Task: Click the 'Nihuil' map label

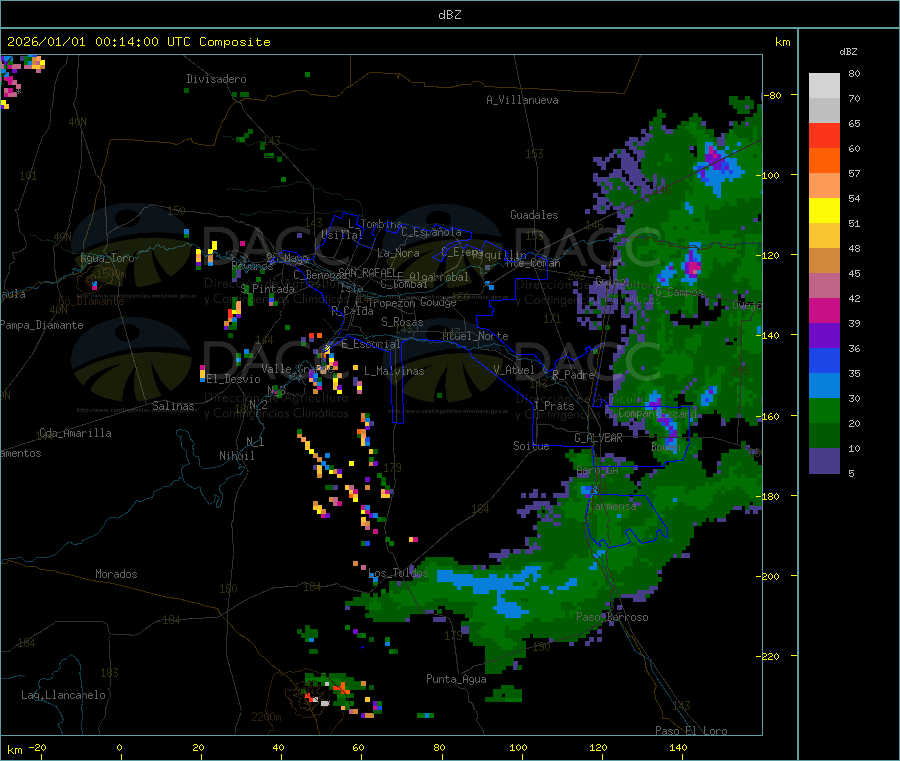Action: coord(237,456)
